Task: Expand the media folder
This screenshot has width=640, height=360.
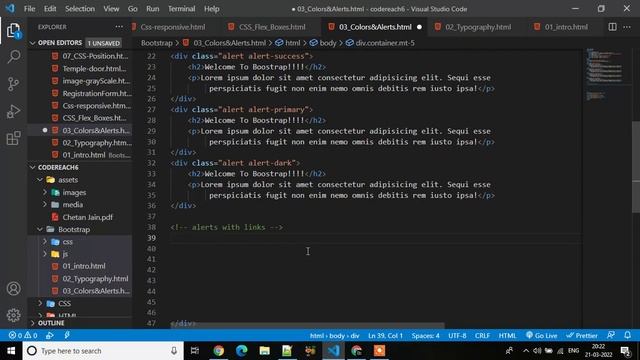Action: tap(45, 204)
